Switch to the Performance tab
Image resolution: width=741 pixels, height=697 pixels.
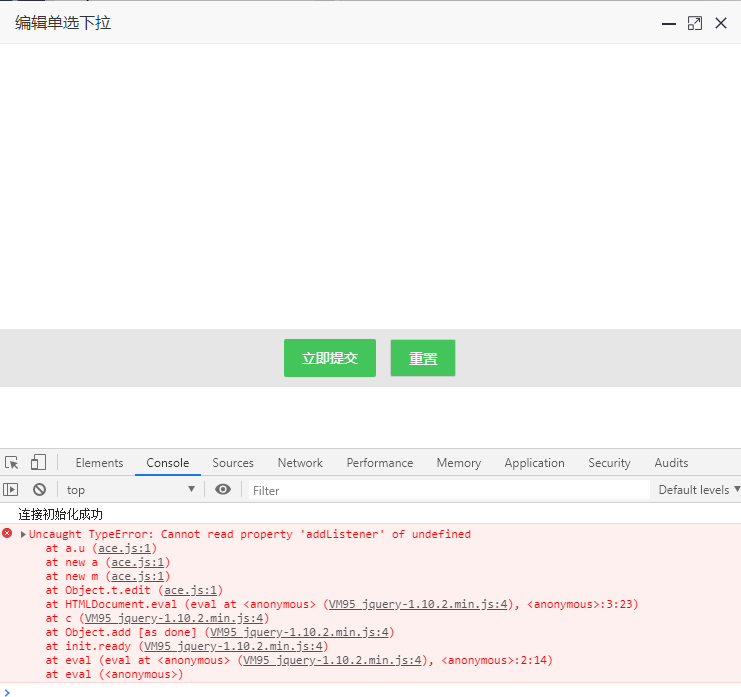tap(380, 463)
